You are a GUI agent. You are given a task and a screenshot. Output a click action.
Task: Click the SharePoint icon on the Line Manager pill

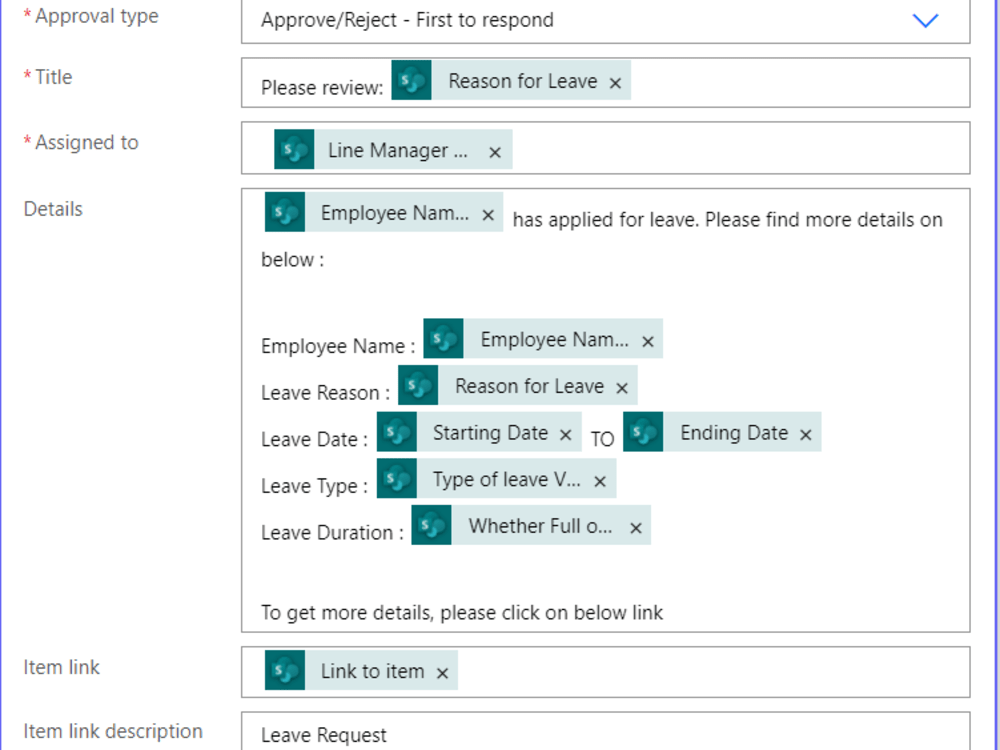[x=294, y=148]
